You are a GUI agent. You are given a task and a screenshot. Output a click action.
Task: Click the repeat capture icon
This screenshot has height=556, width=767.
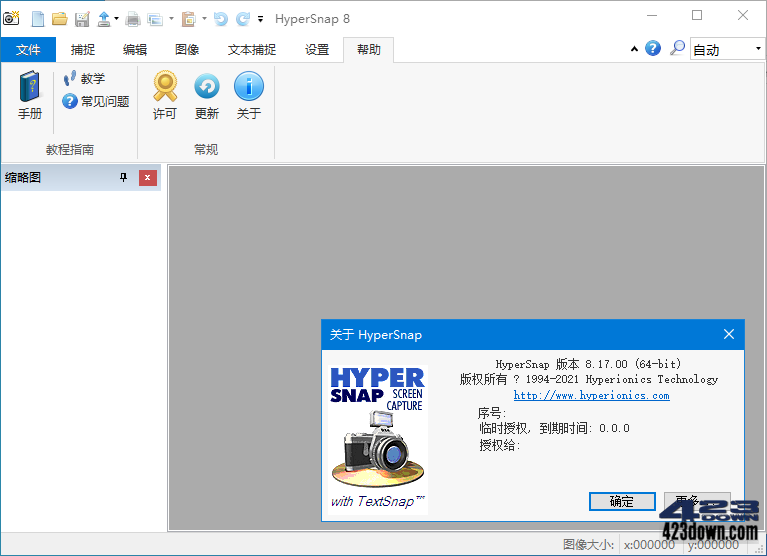click(x=156, y=20)
